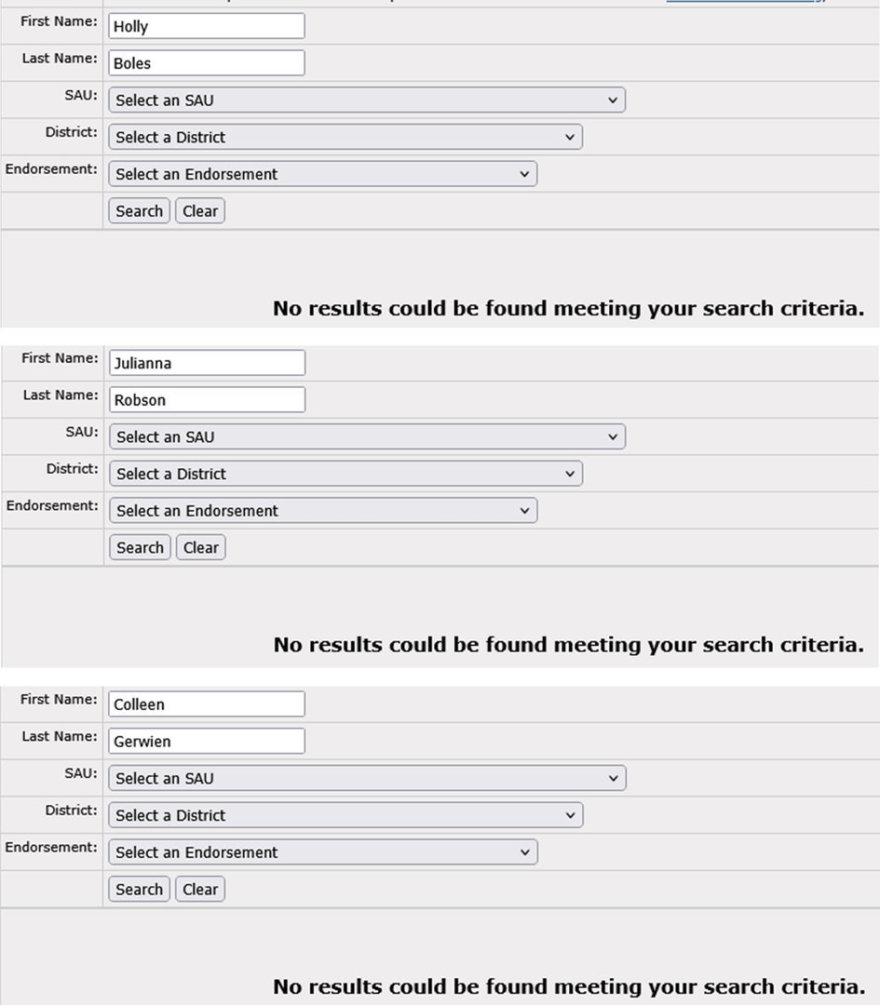The image size is (880, 1005).
Task: Click First Name field containing Julianna
Action: coord(207,363)
